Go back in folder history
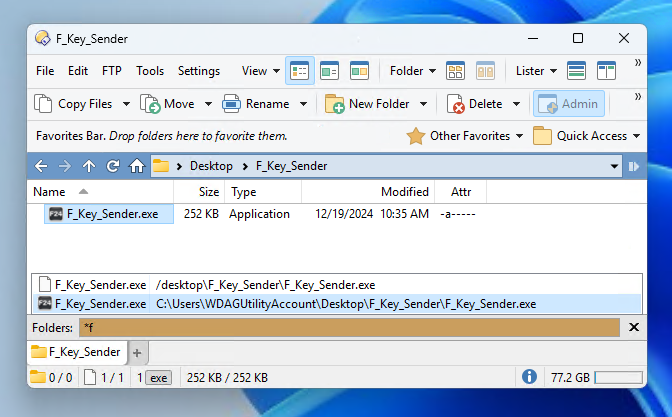This screenshot has height=417, width=672. (41, 166)
